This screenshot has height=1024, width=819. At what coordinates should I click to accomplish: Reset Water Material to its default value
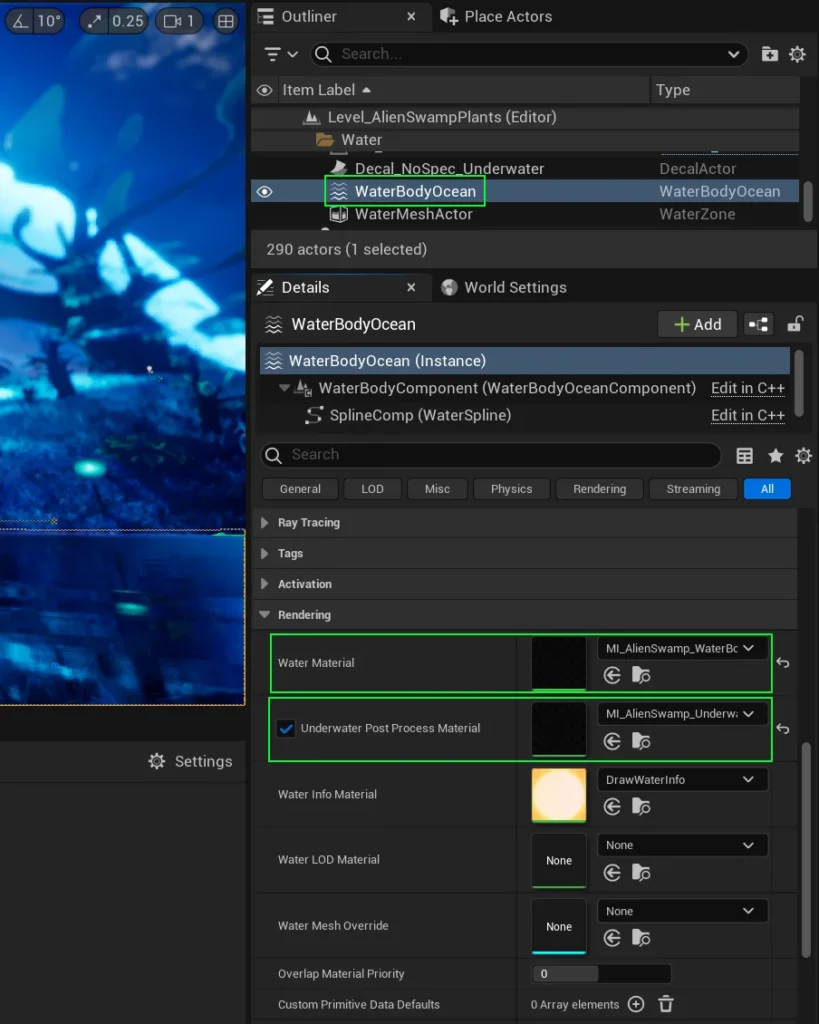(x=783, y=663)
